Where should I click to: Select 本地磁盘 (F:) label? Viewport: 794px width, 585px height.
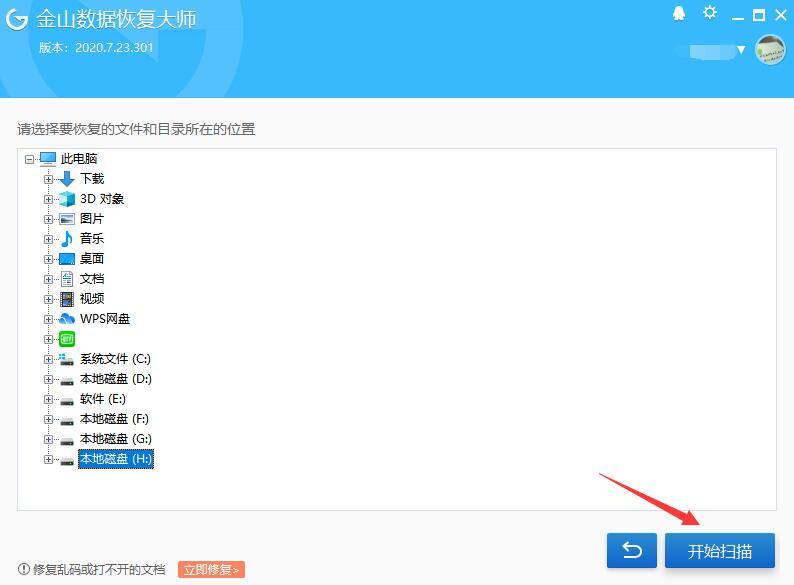pos(114,419)
